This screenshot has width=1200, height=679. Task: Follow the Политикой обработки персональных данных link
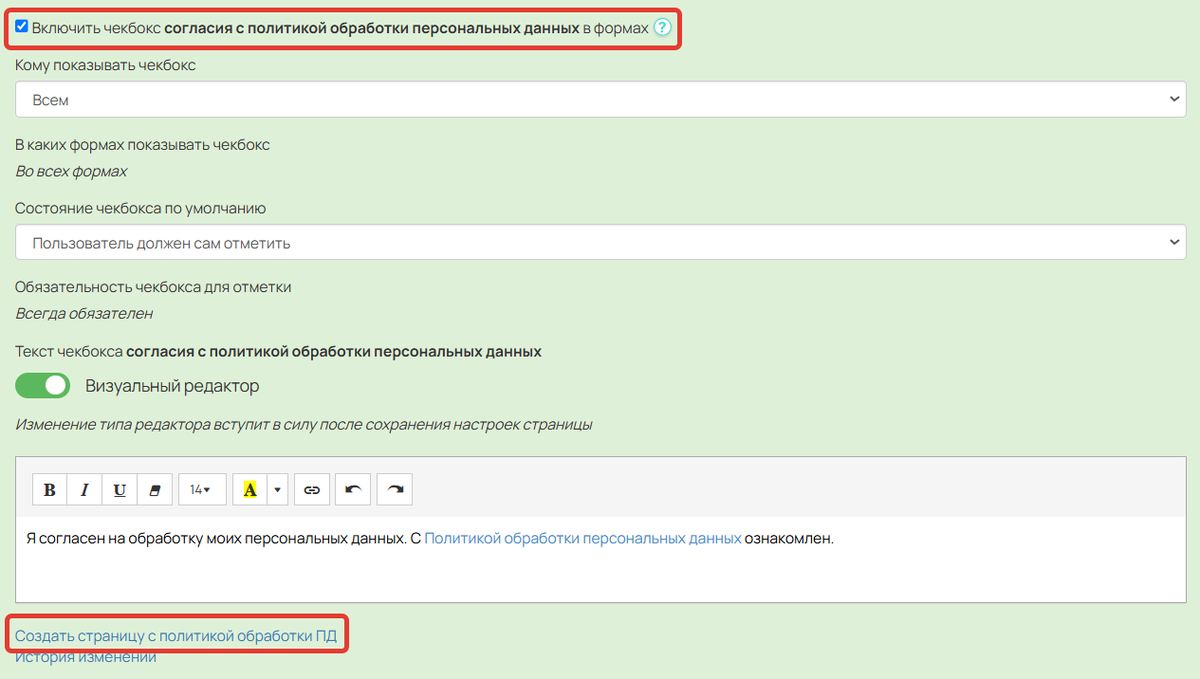click(x=583, y=538)
